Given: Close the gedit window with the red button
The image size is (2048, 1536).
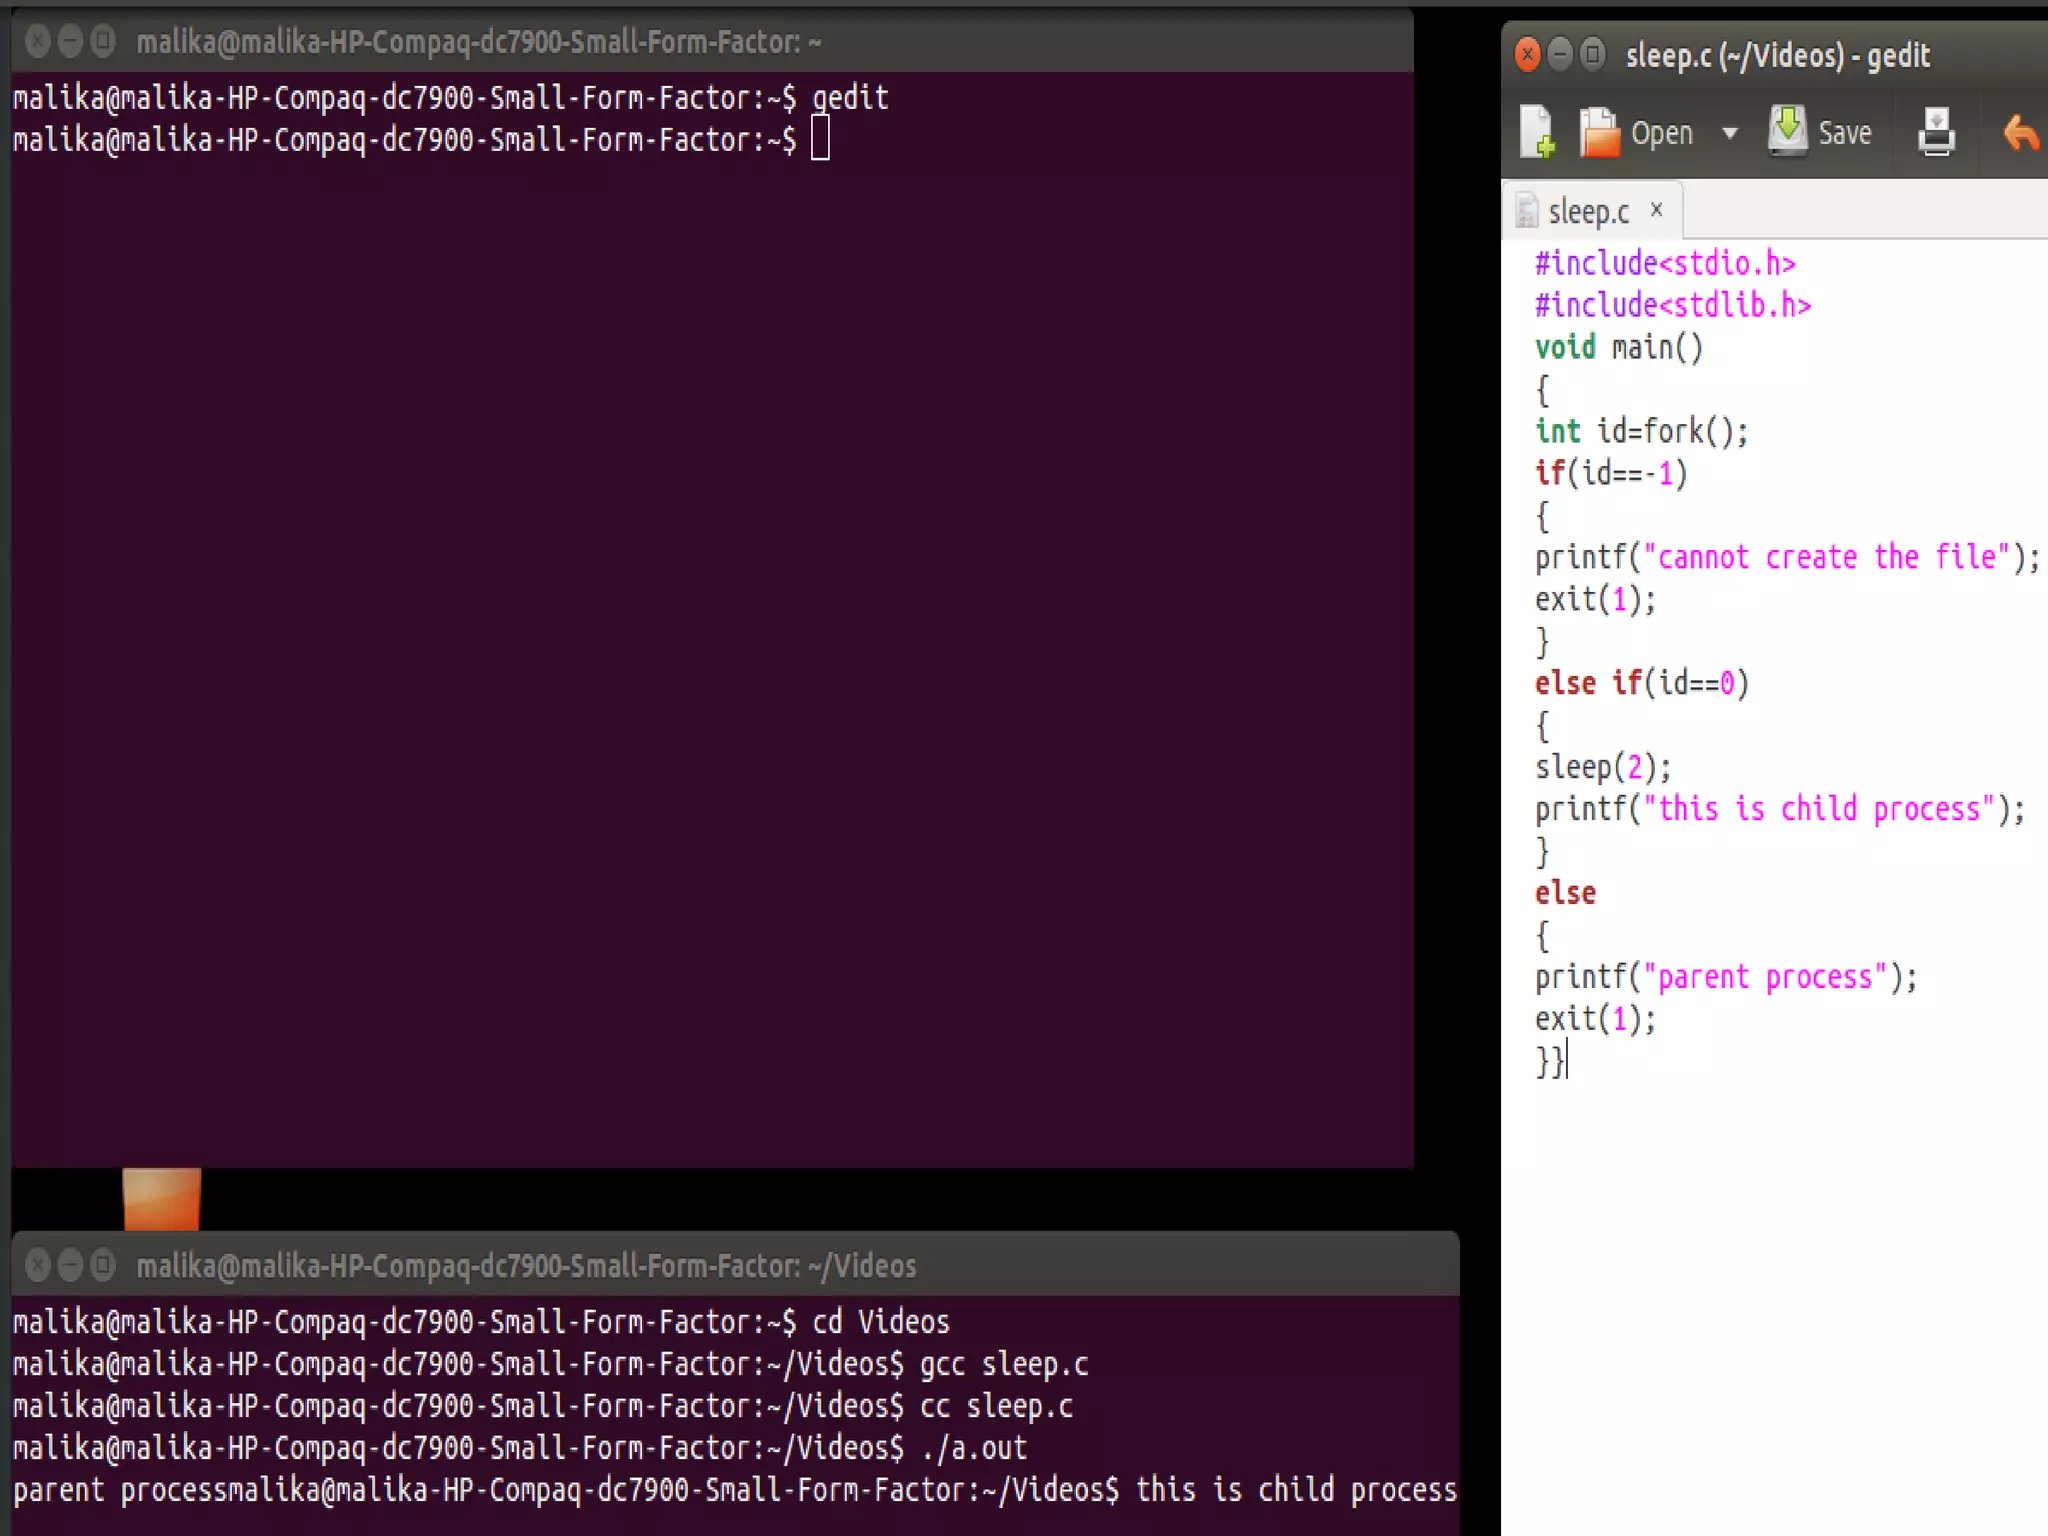Looking at the screenshot, I should 1527,54.
